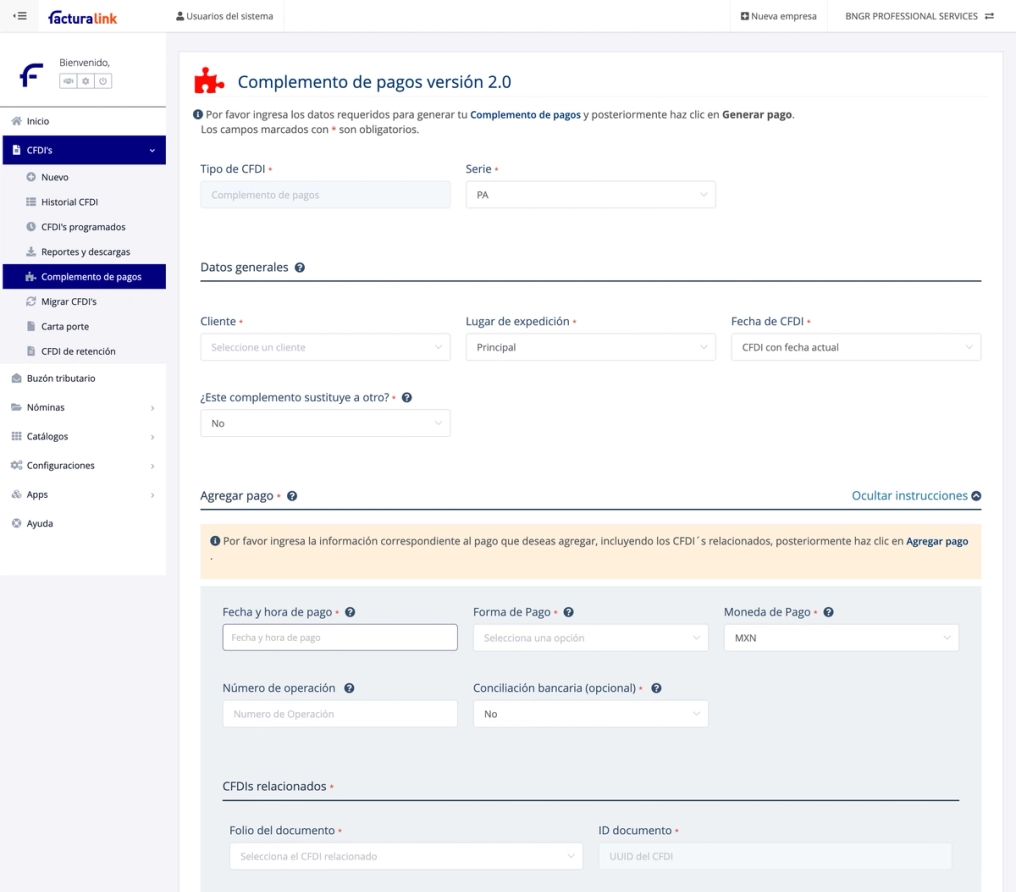This screenshot has height=892, width=1016.
Task: Click the Agregar pago link in the instructions banner
Action: tap(937, 542)
